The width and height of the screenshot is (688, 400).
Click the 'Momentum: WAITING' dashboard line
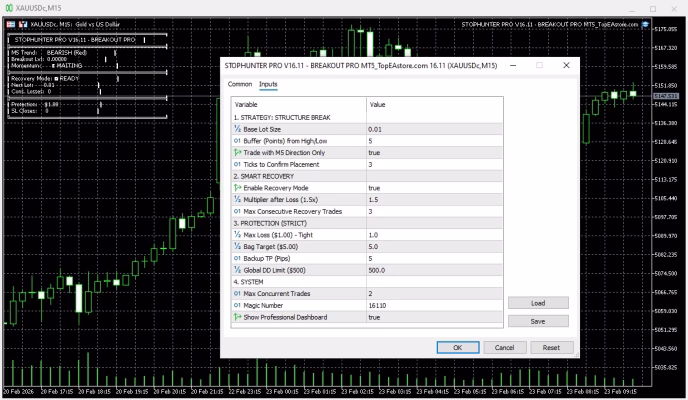click(46, 65)
